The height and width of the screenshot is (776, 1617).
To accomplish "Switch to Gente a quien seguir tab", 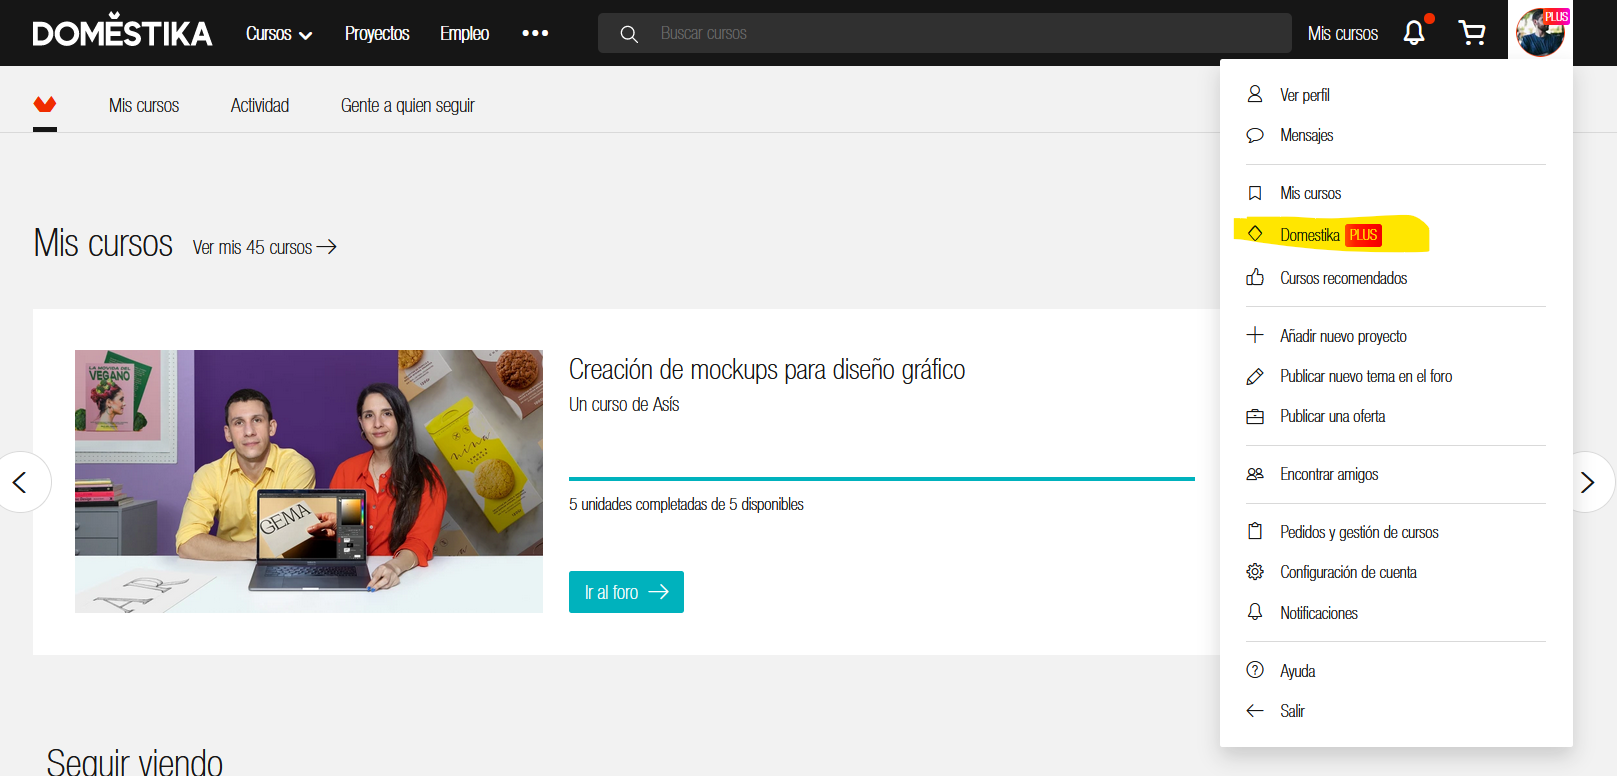I will (407, 105).
